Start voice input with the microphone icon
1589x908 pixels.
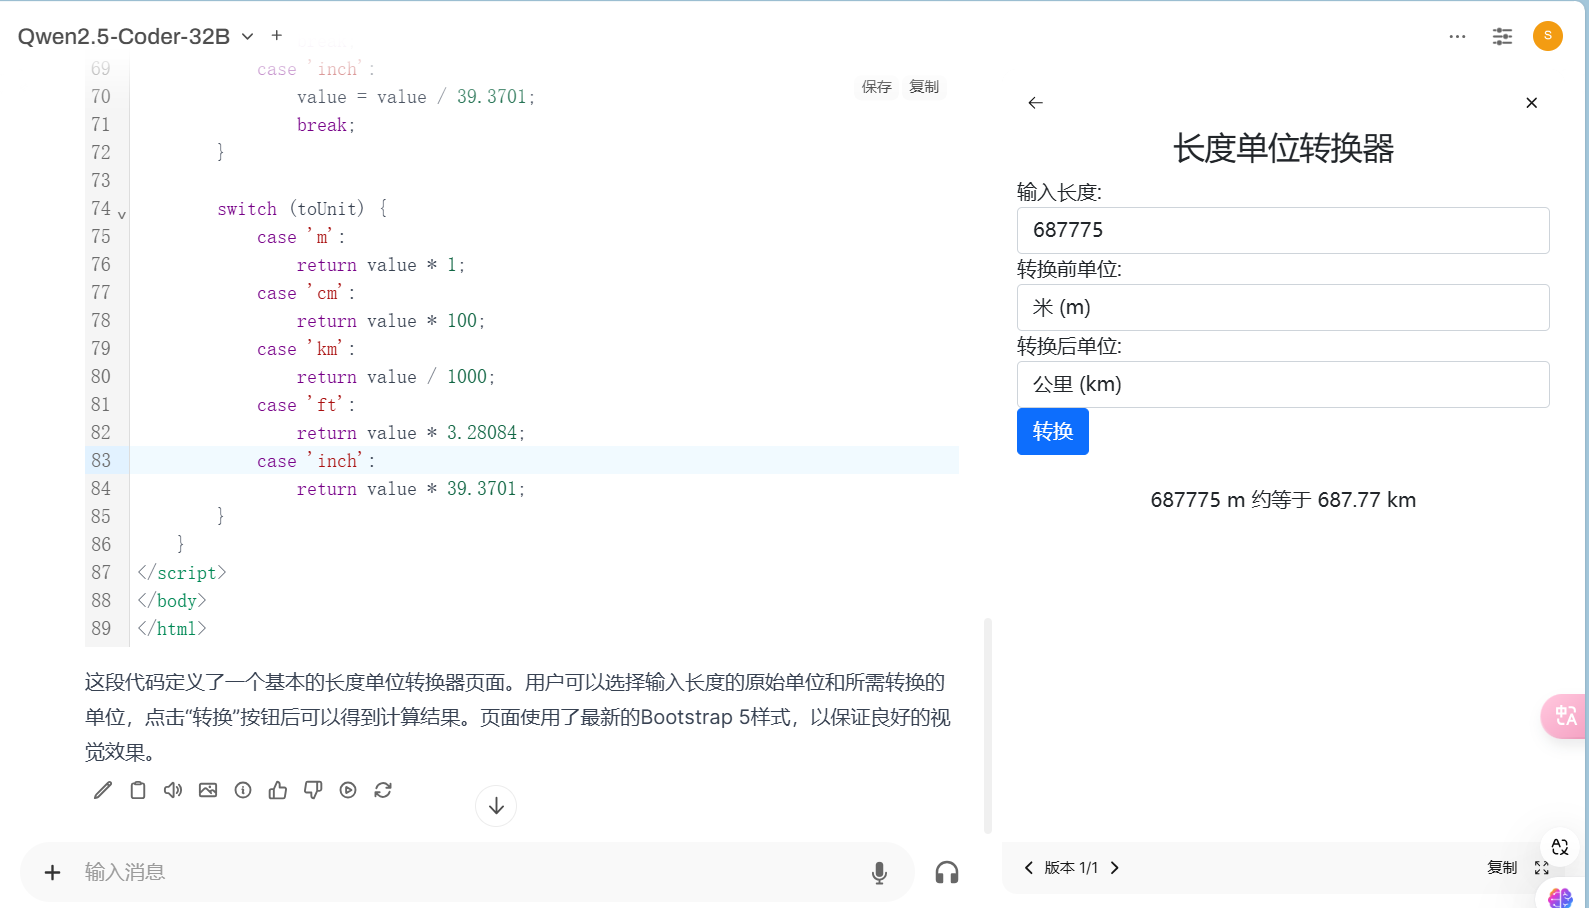pyautogui.click(x=879, y=873)
